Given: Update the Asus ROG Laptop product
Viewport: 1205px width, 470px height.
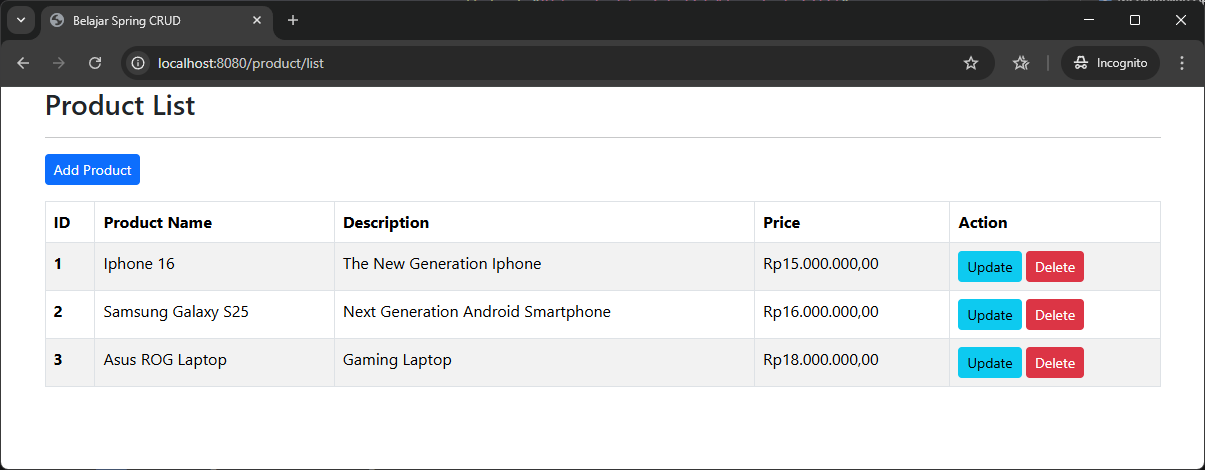Looking at the screenshot, I should point(989,363).
